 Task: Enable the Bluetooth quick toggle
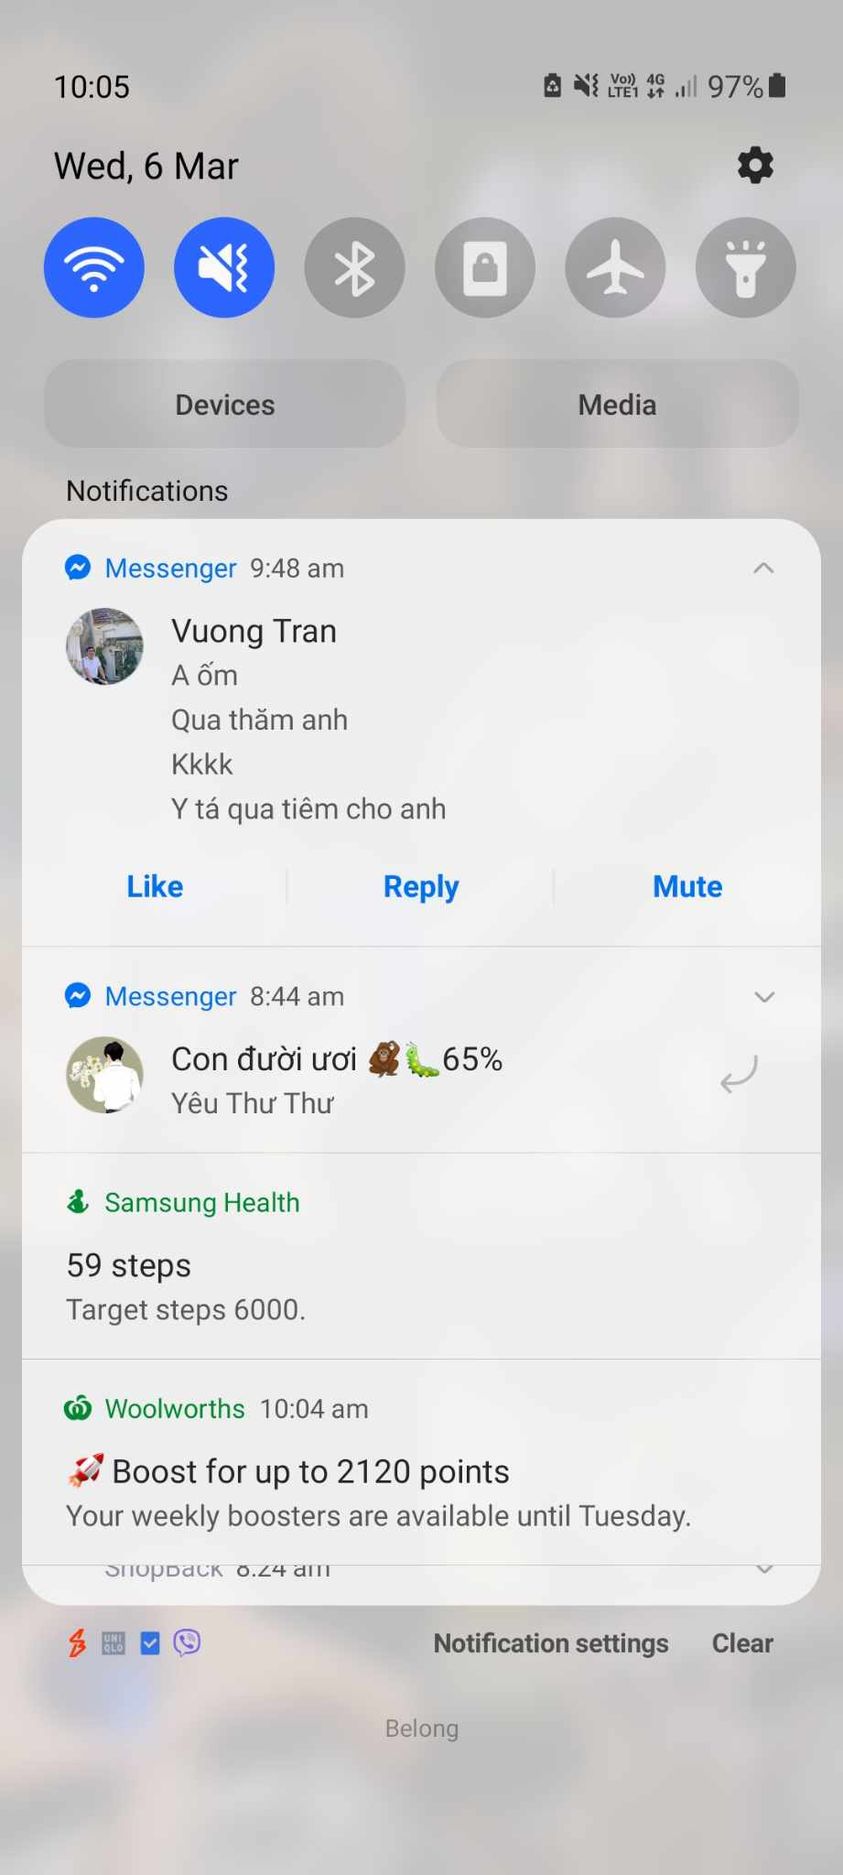pos(354,267)
